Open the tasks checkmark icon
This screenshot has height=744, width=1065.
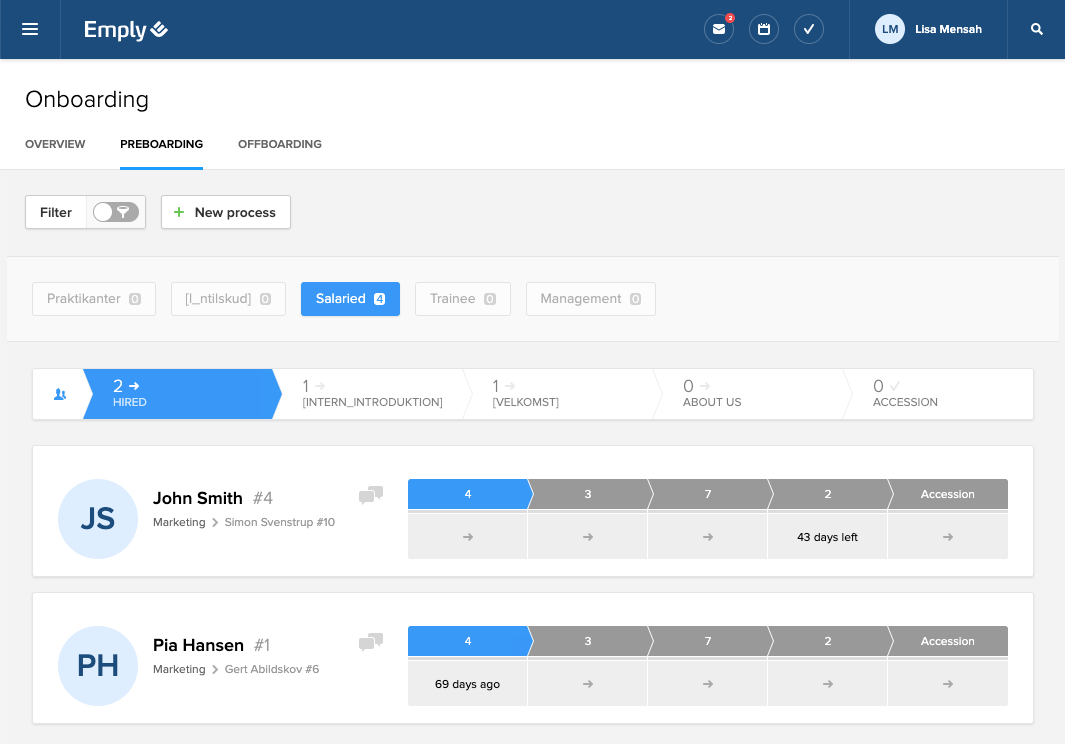point(808,29)
